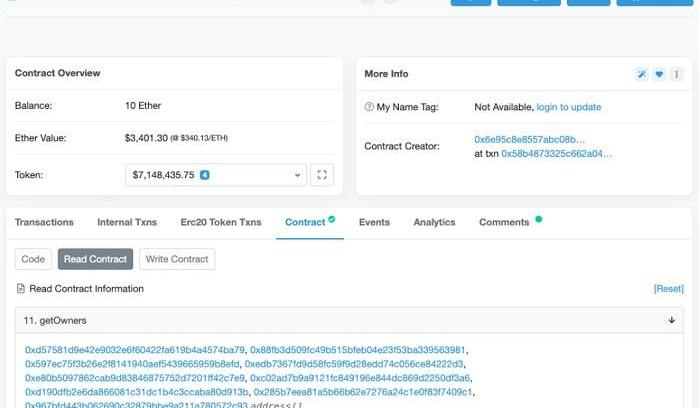
Task: Go to the Events tab
Action: click(374, 222)
